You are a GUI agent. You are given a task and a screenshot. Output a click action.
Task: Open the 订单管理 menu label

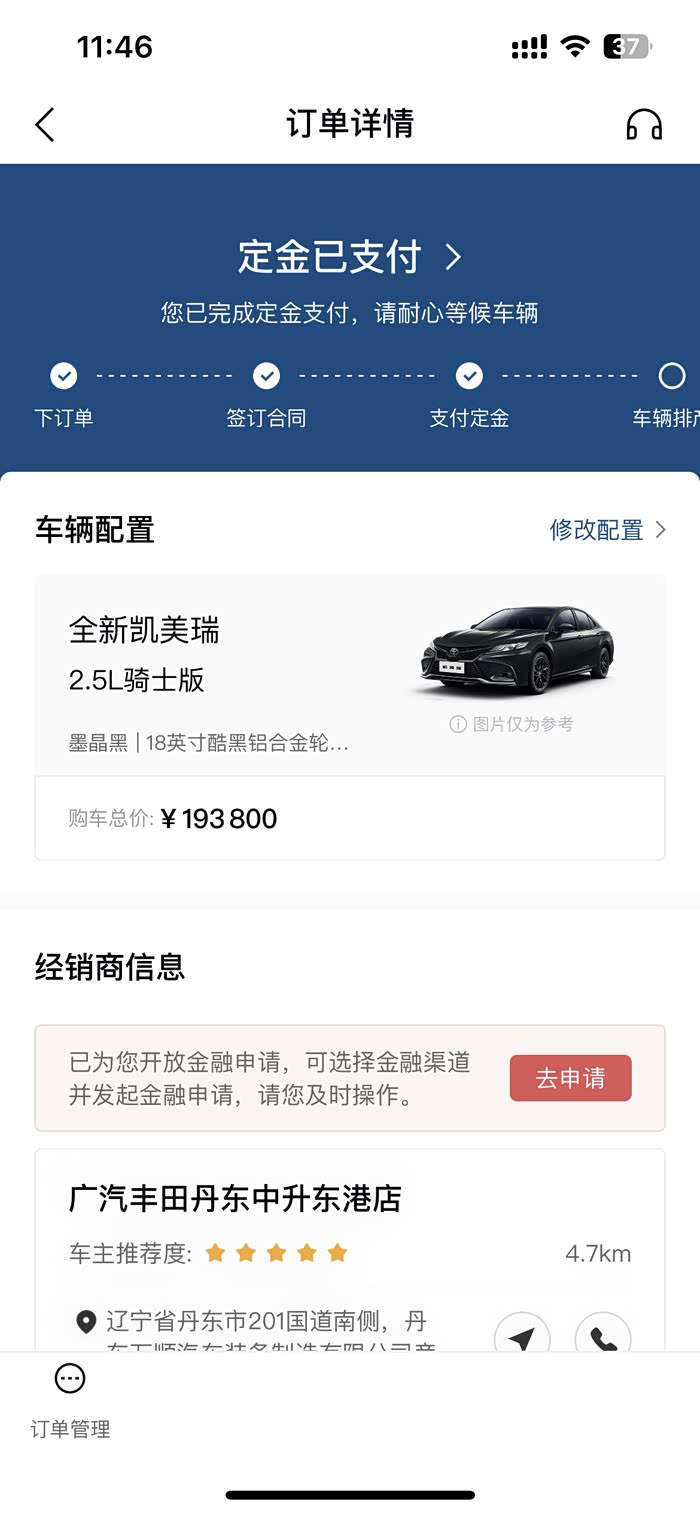(x=70, y=1429)
